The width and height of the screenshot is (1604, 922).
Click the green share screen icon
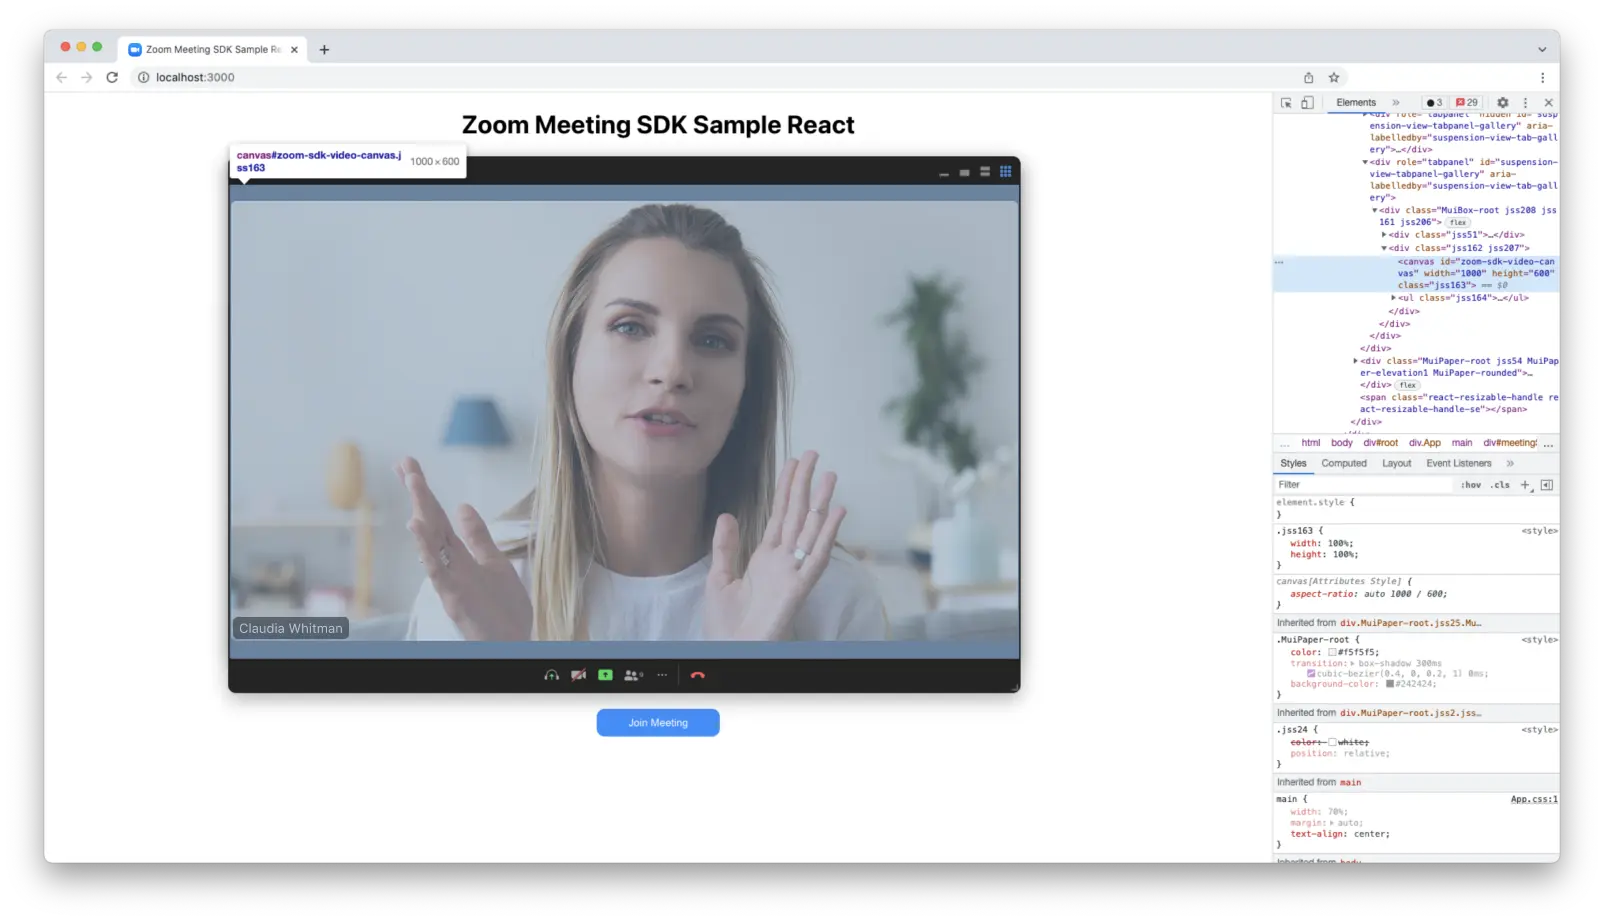coord(605,675)
